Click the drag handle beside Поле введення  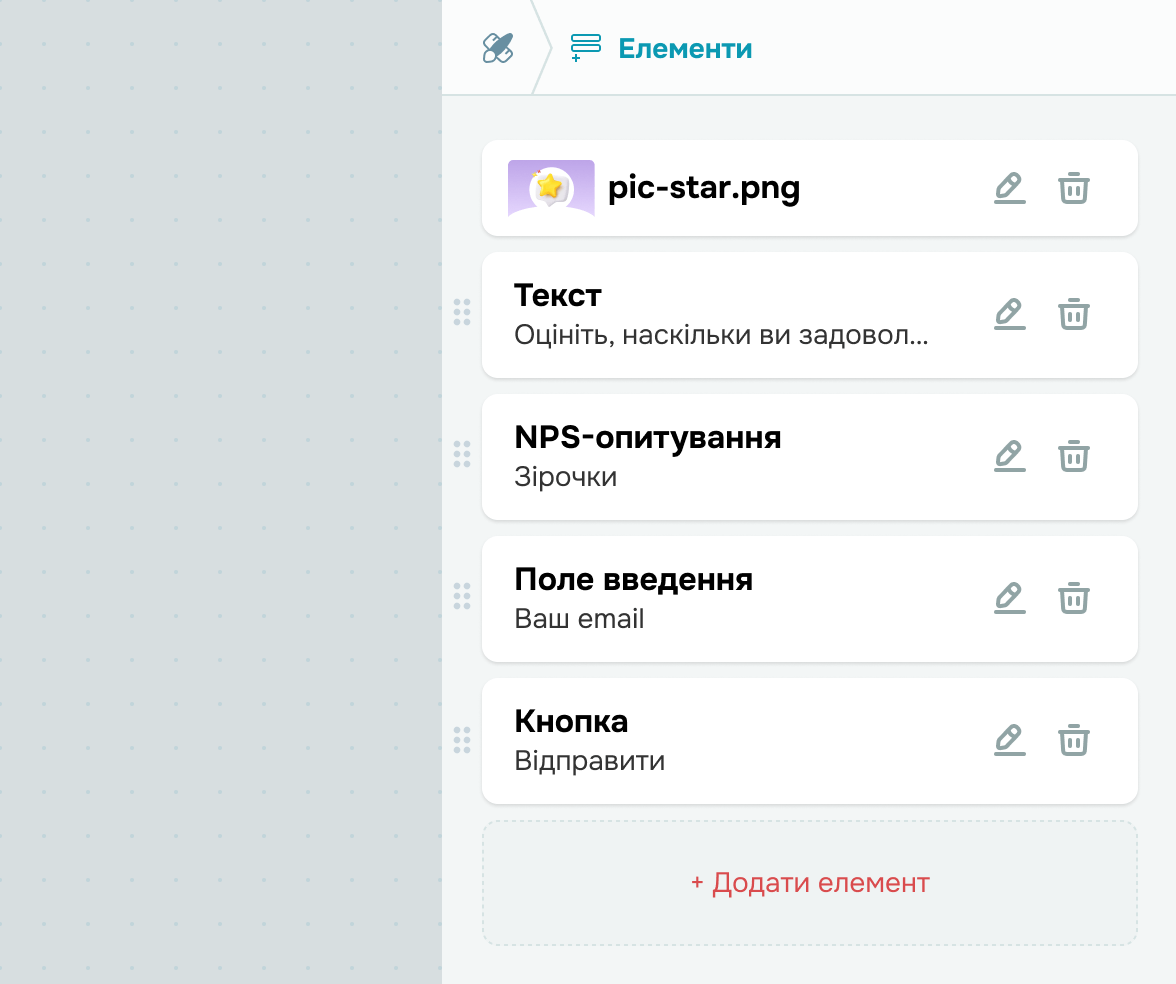462,596
